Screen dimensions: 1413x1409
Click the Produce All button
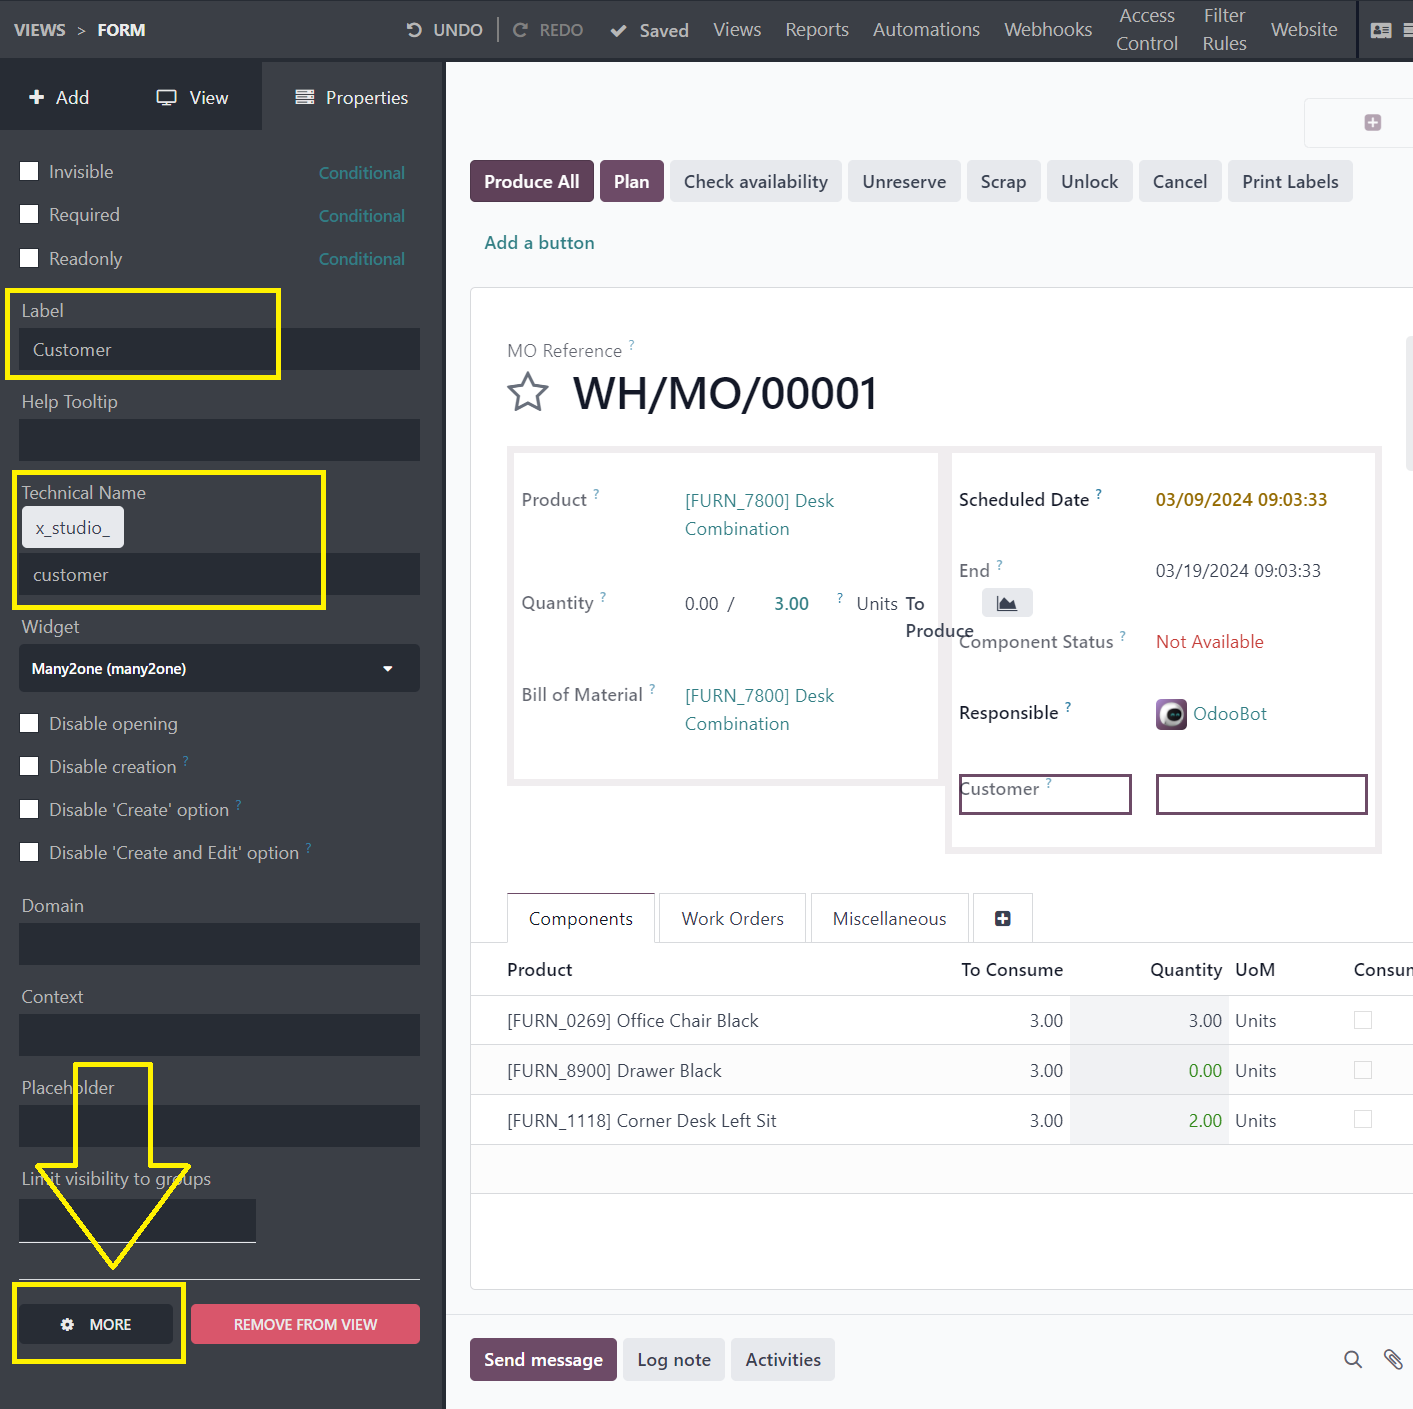pos(532,181)
